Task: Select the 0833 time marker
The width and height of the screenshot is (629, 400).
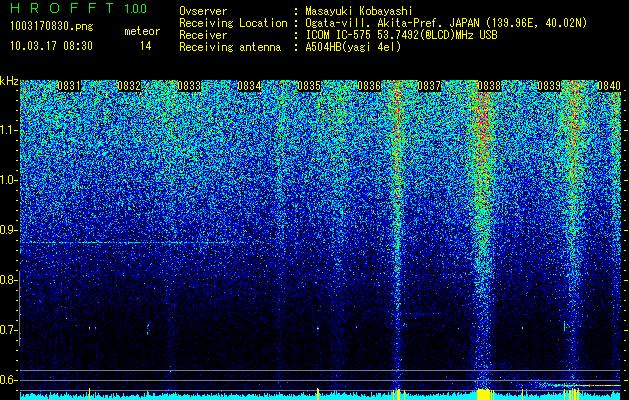Action: pyautogui.click(x=189, y=86)
